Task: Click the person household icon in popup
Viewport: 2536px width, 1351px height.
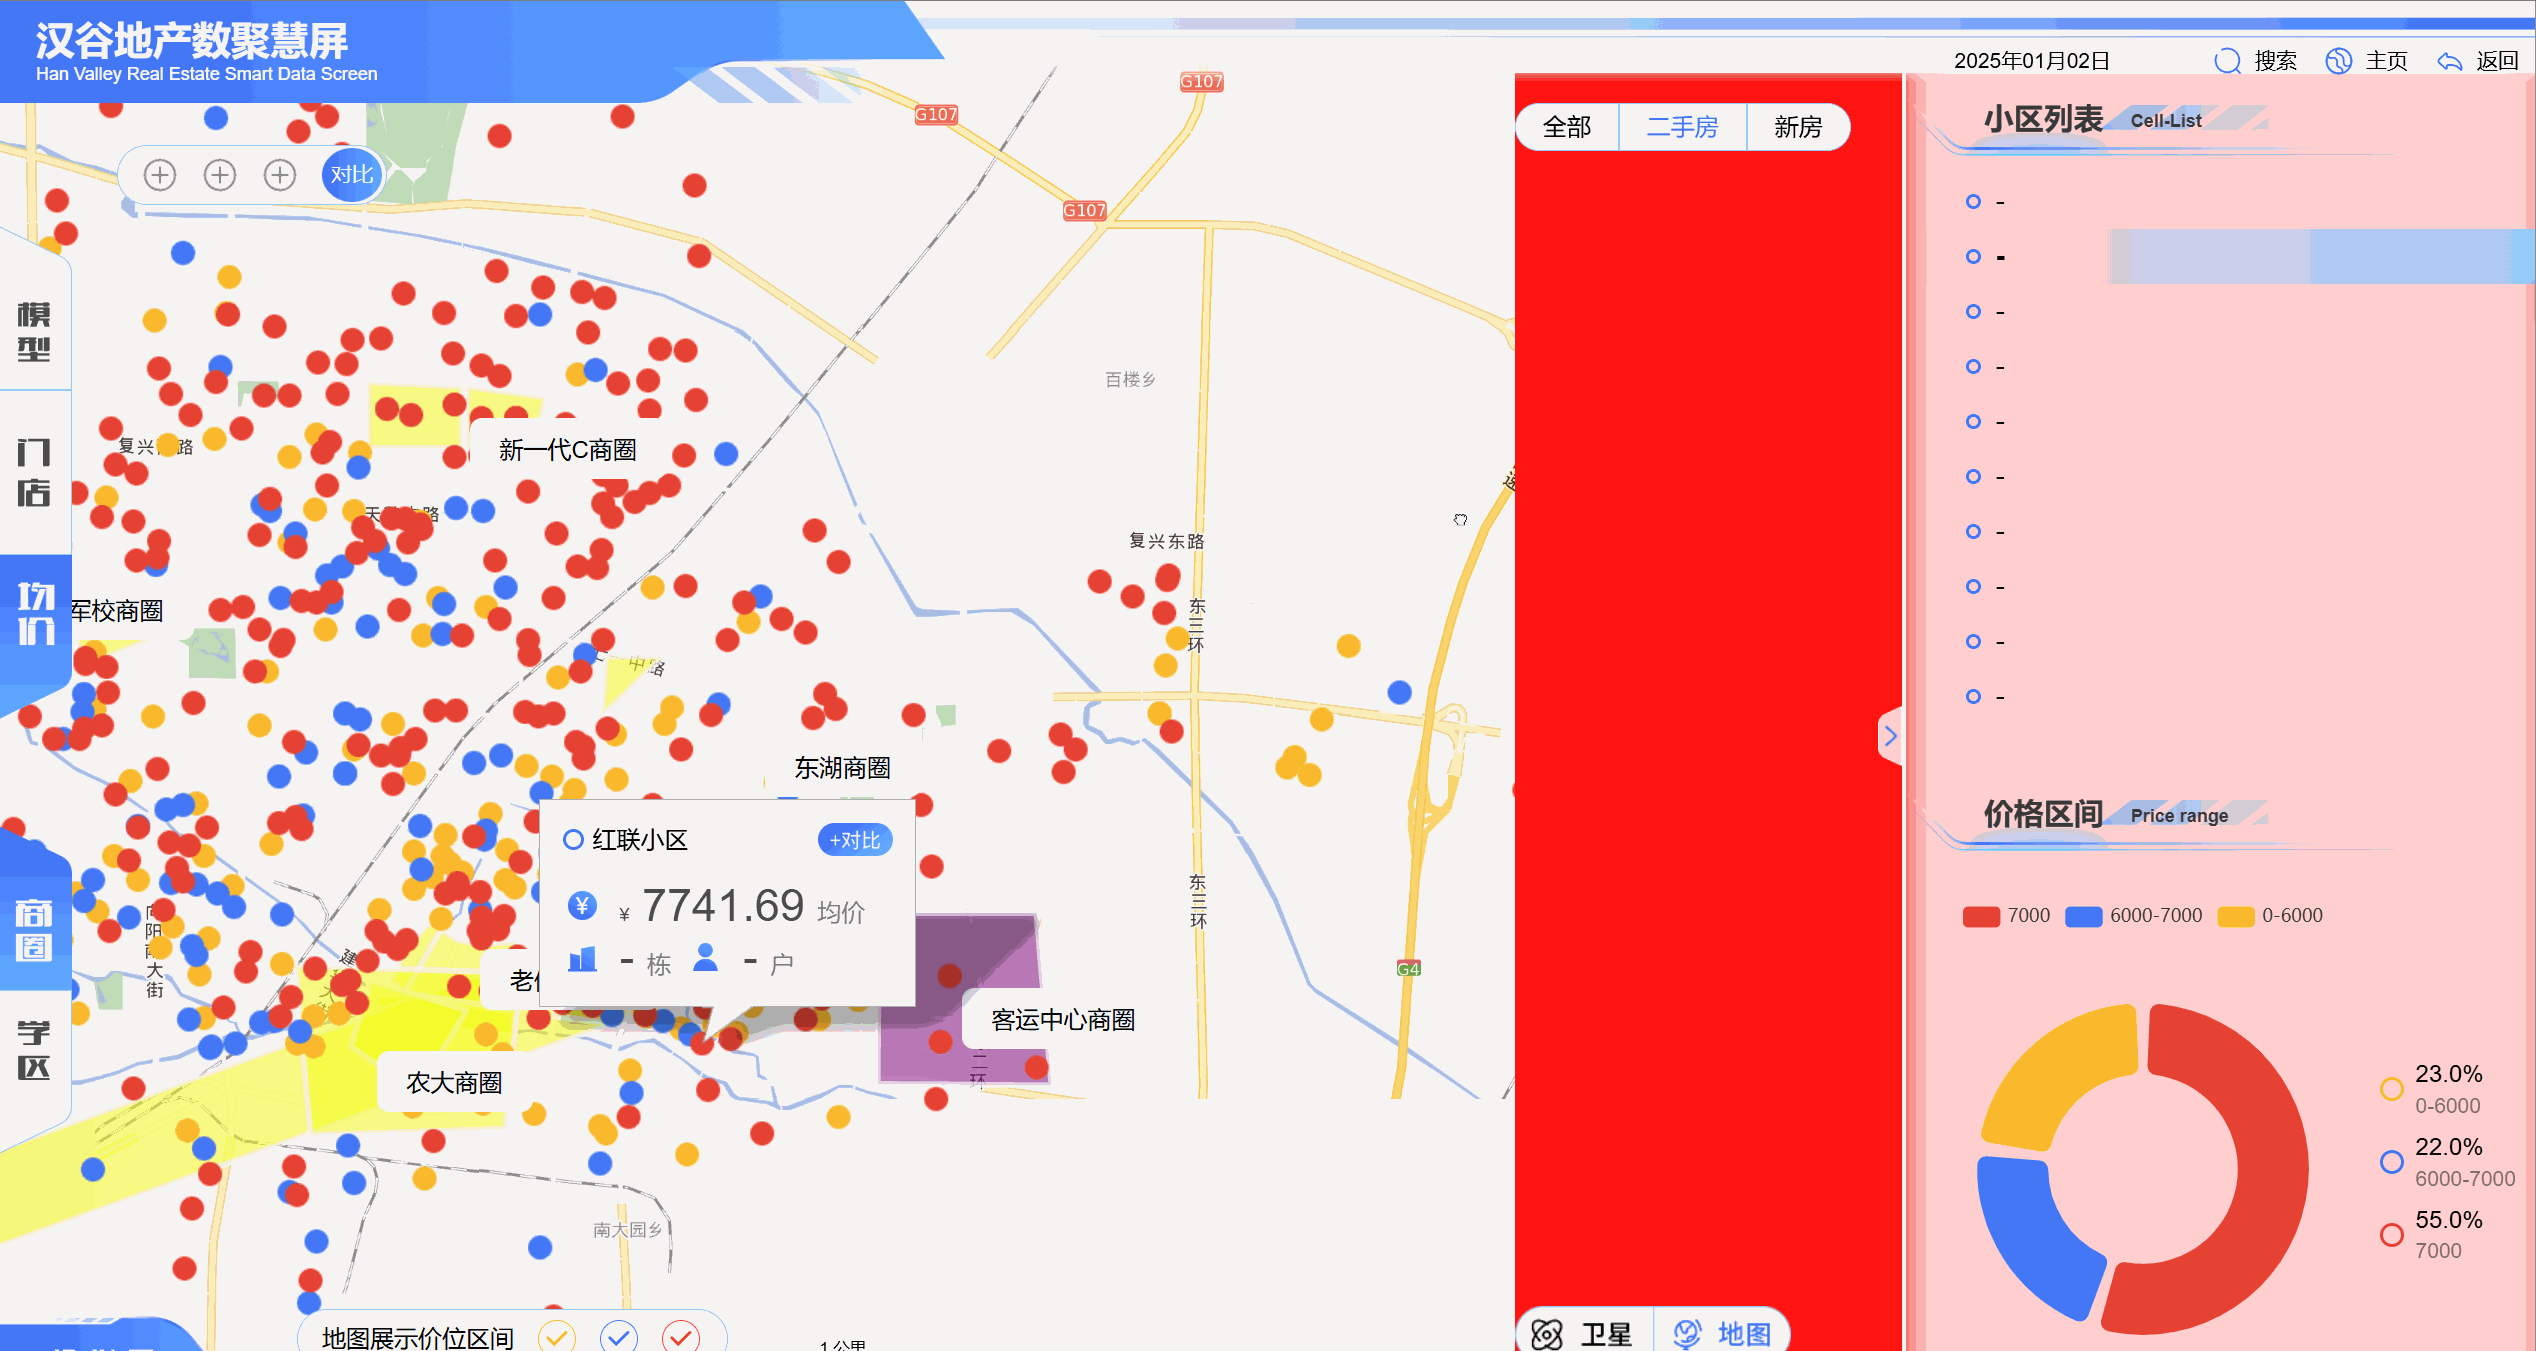Action: (x=706, y=958)
